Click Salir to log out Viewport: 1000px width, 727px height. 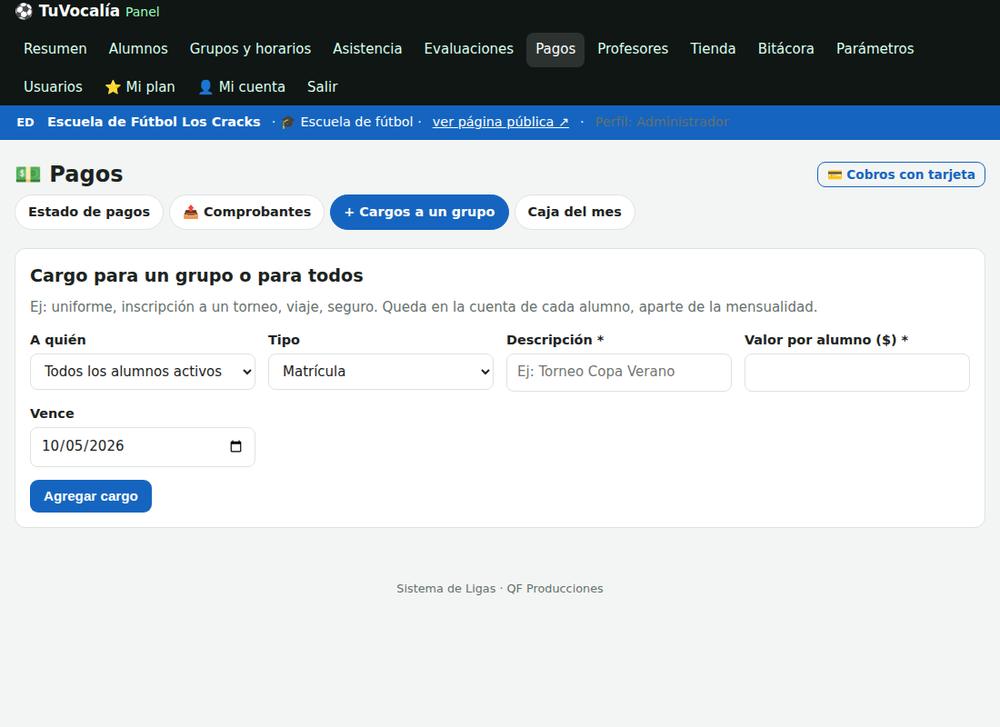[322, 87]
